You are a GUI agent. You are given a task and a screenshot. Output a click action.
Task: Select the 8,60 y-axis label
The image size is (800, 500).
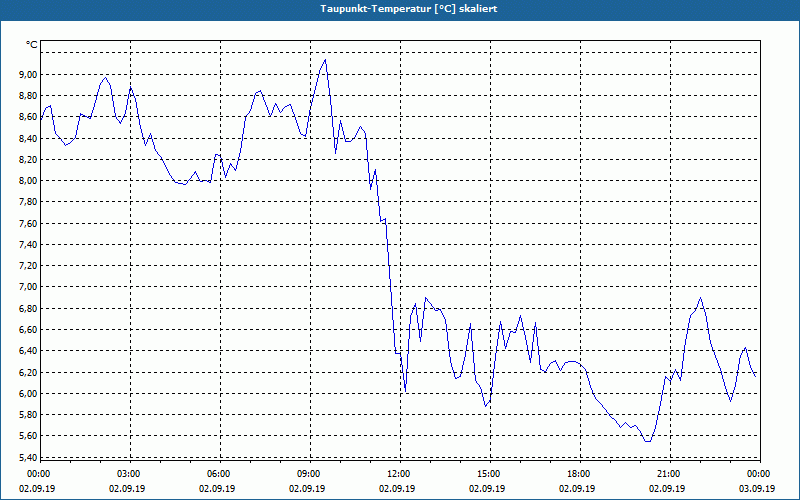[x=27, y=117]
